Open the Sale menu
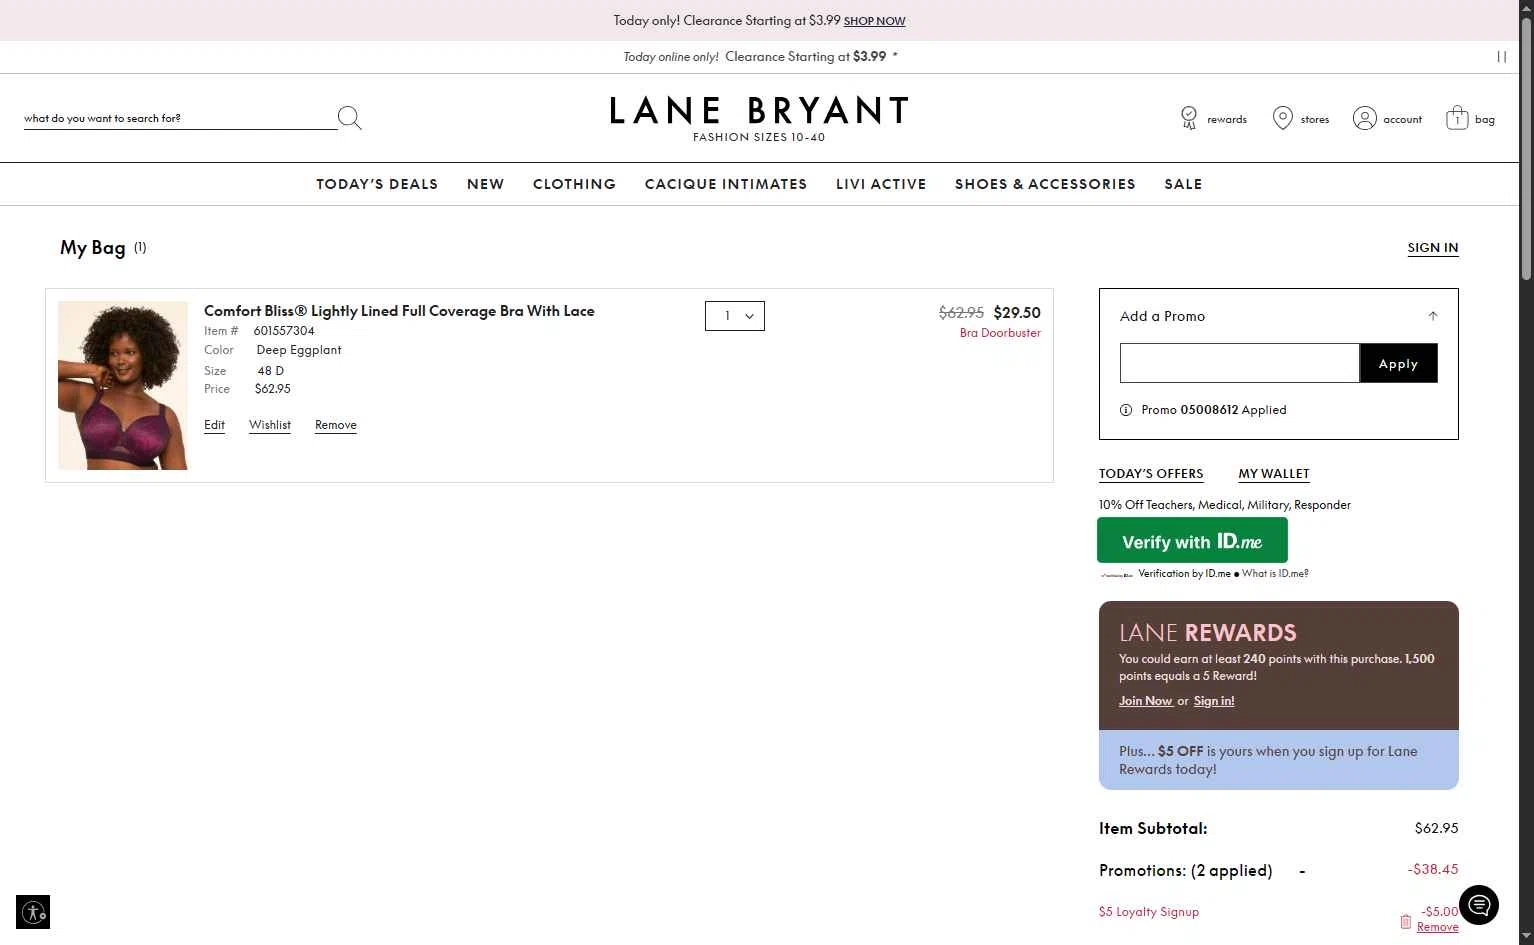1534x945 pixels. [x=1183, y=184]
